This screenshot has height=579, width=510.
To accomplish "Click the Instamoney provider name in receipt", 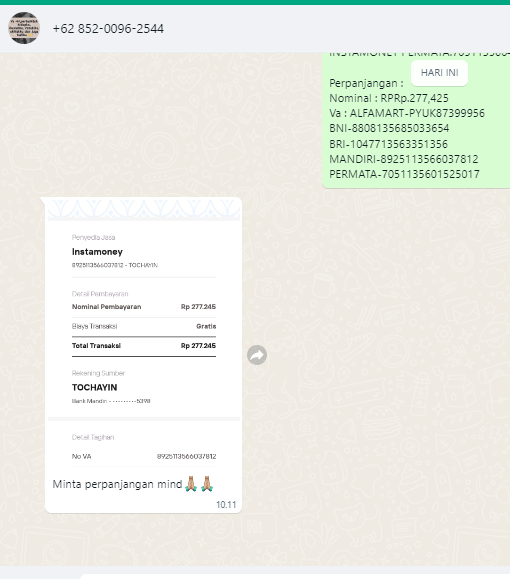I will [x=97, y=252].
